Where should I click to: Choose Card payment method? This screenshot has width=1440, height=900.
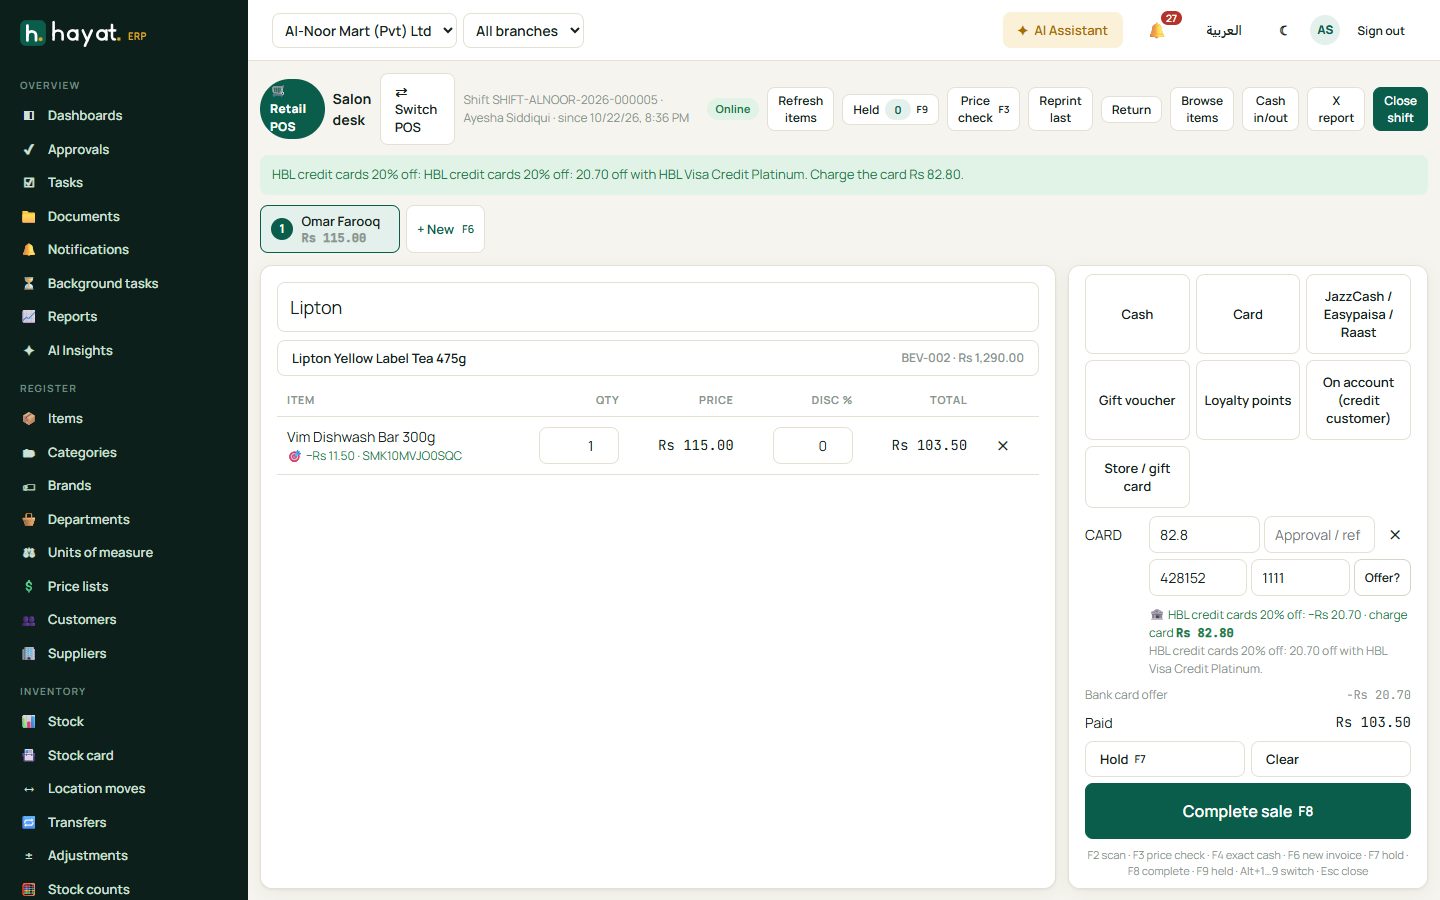[1248, 314]
